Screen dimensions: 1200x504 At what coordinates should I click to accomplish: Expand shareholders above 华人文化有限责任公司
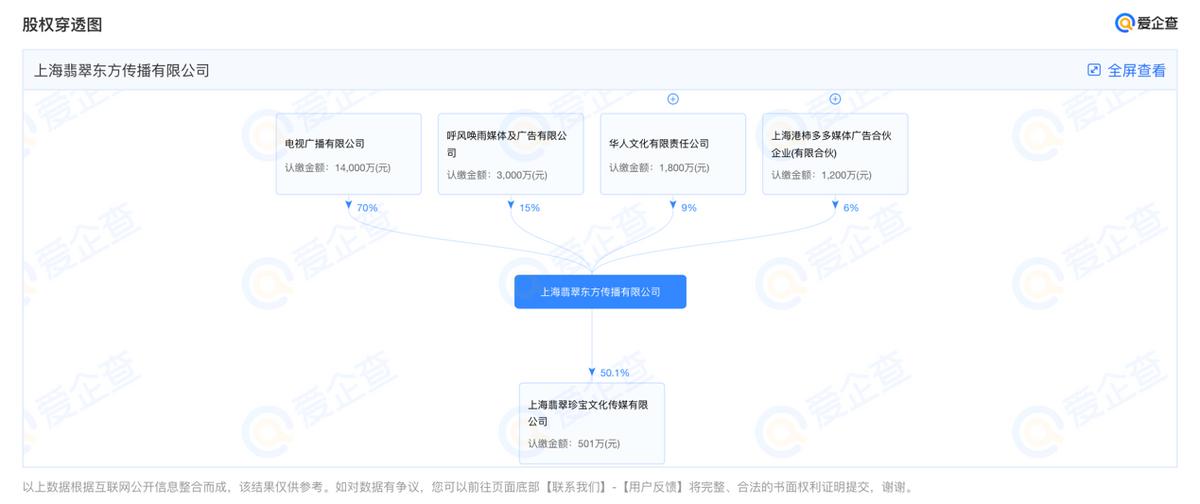[x=673, y=99]
